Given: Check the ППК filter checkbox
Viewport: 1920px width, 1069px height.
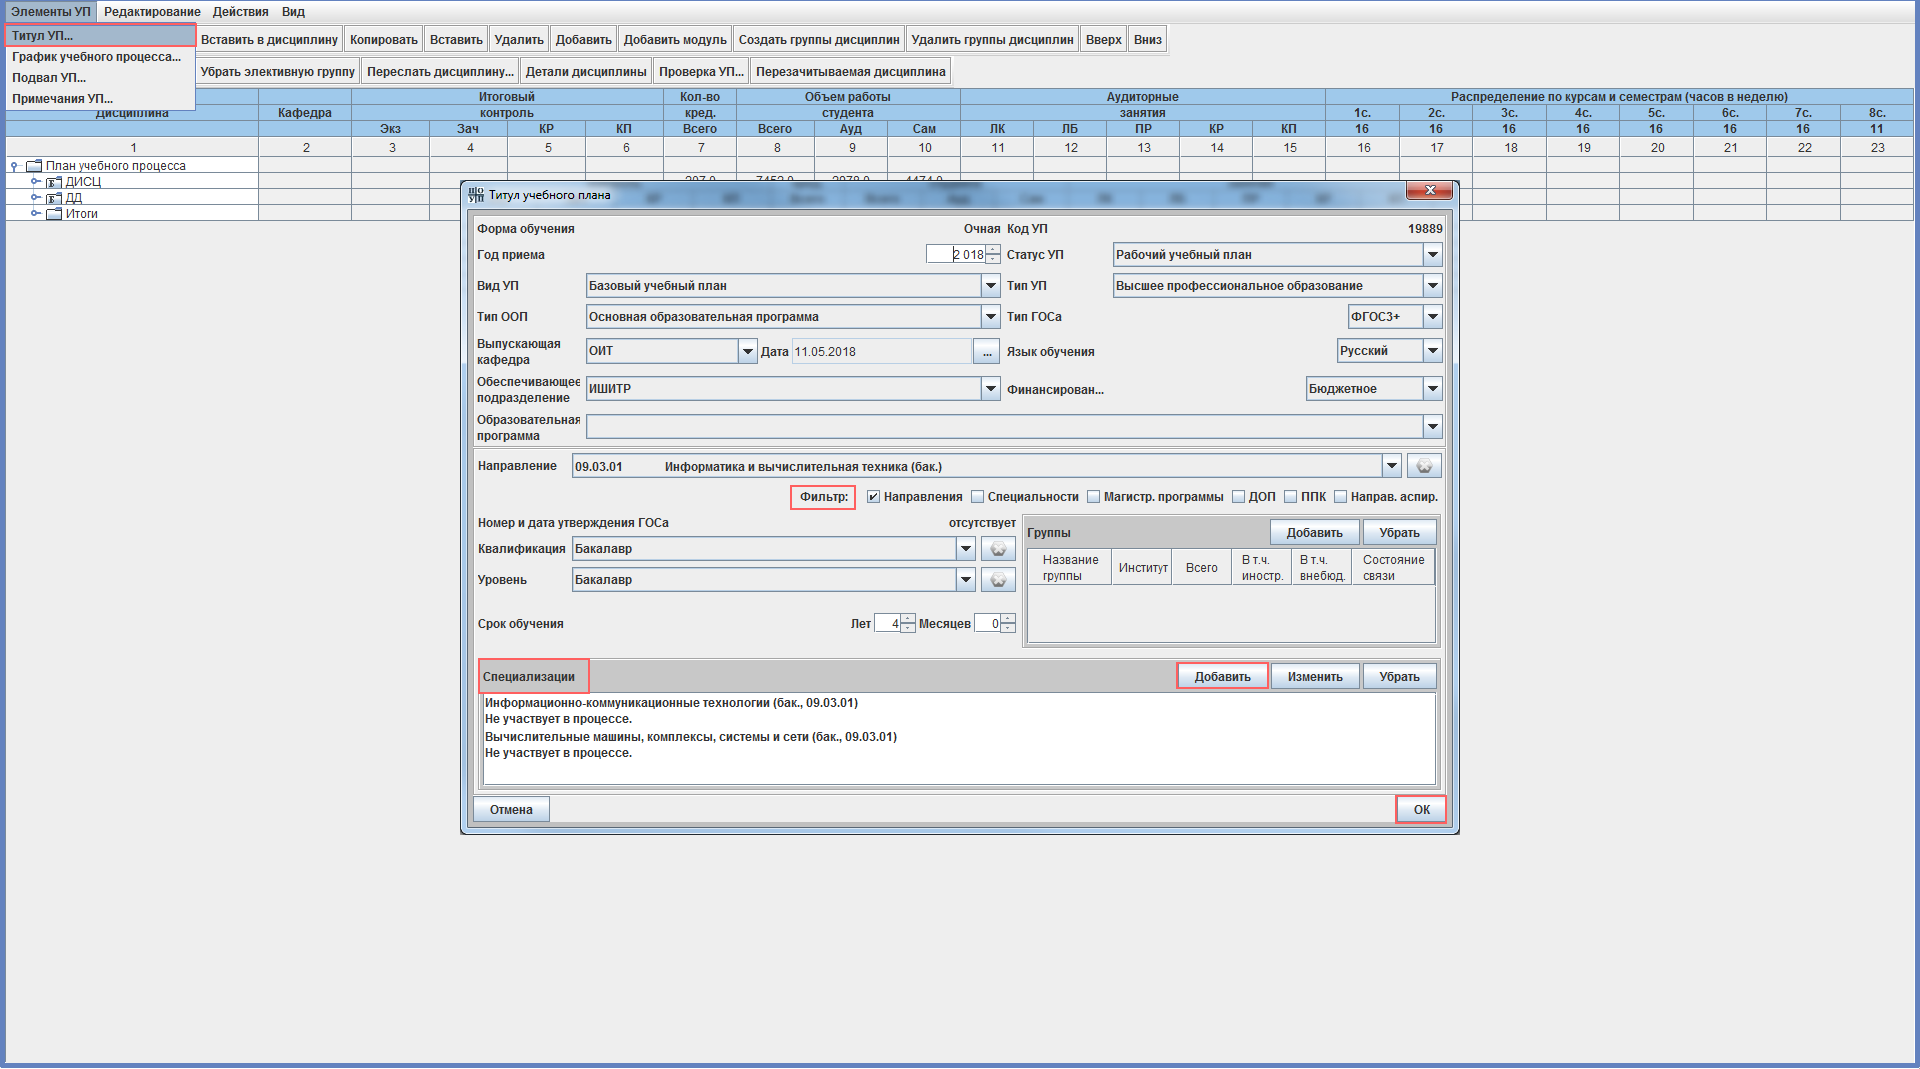Looking at the screenshot, I should 1290,497.
